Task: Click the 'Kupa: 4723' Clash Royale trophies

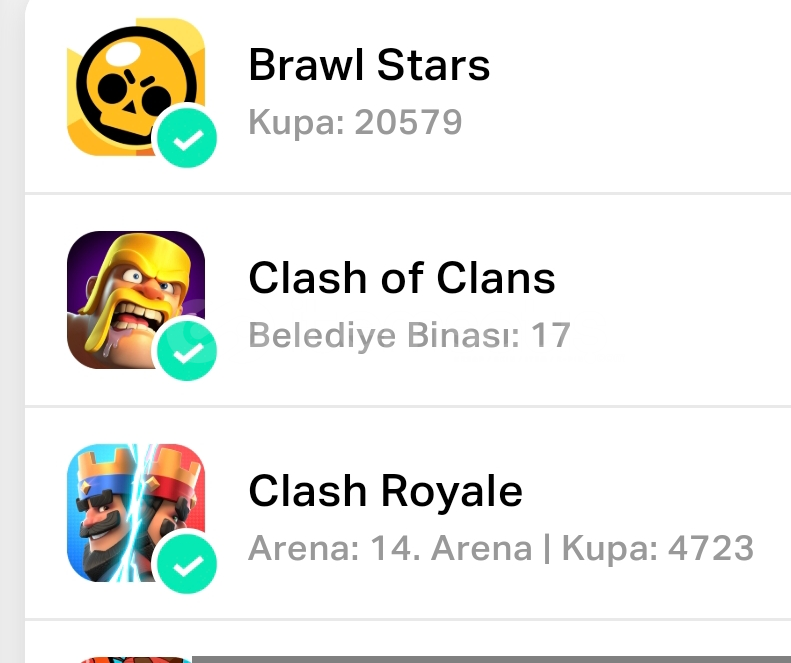Action: (x=658, y=548)
